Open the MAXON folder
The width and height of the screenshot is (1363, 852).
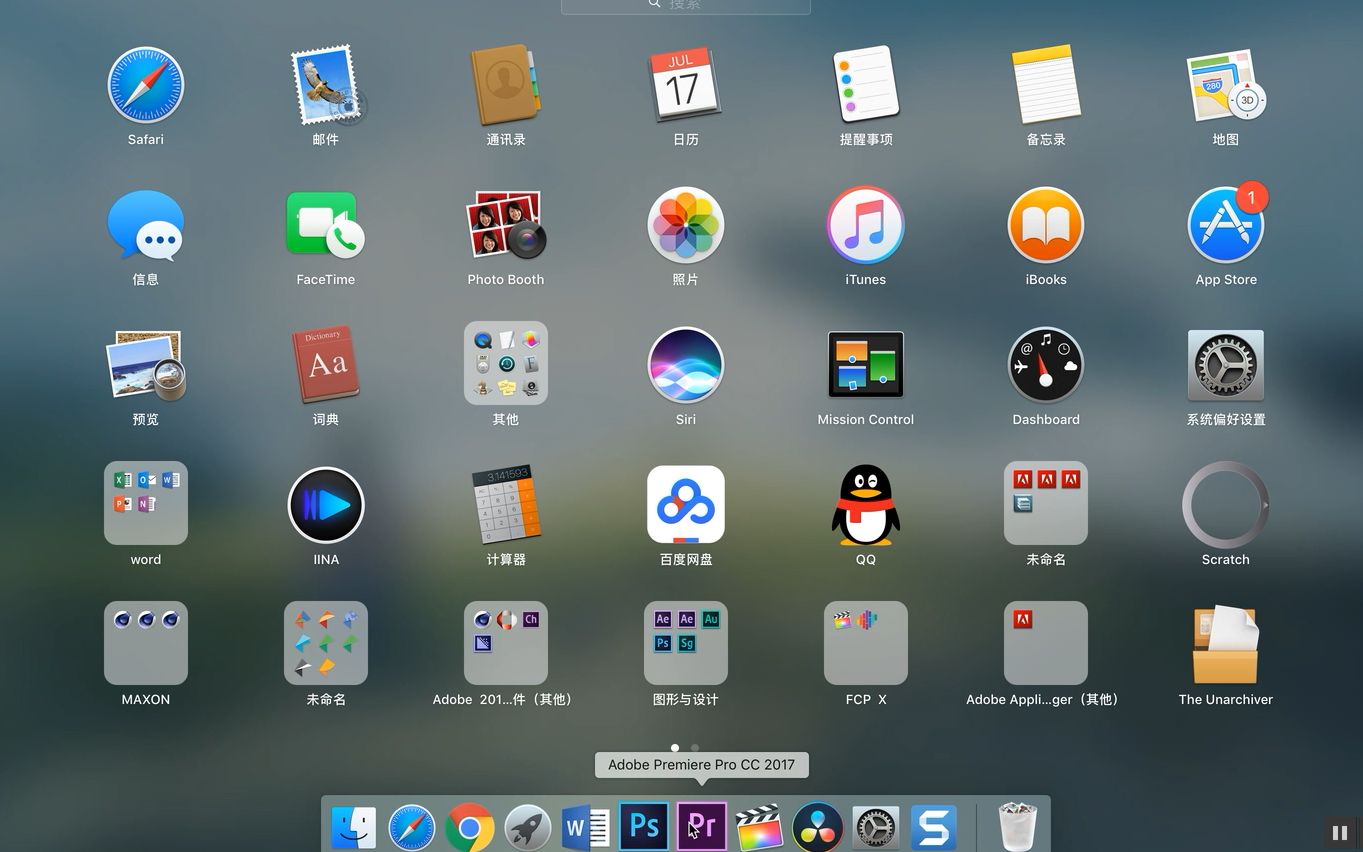(x=146, y=643)
